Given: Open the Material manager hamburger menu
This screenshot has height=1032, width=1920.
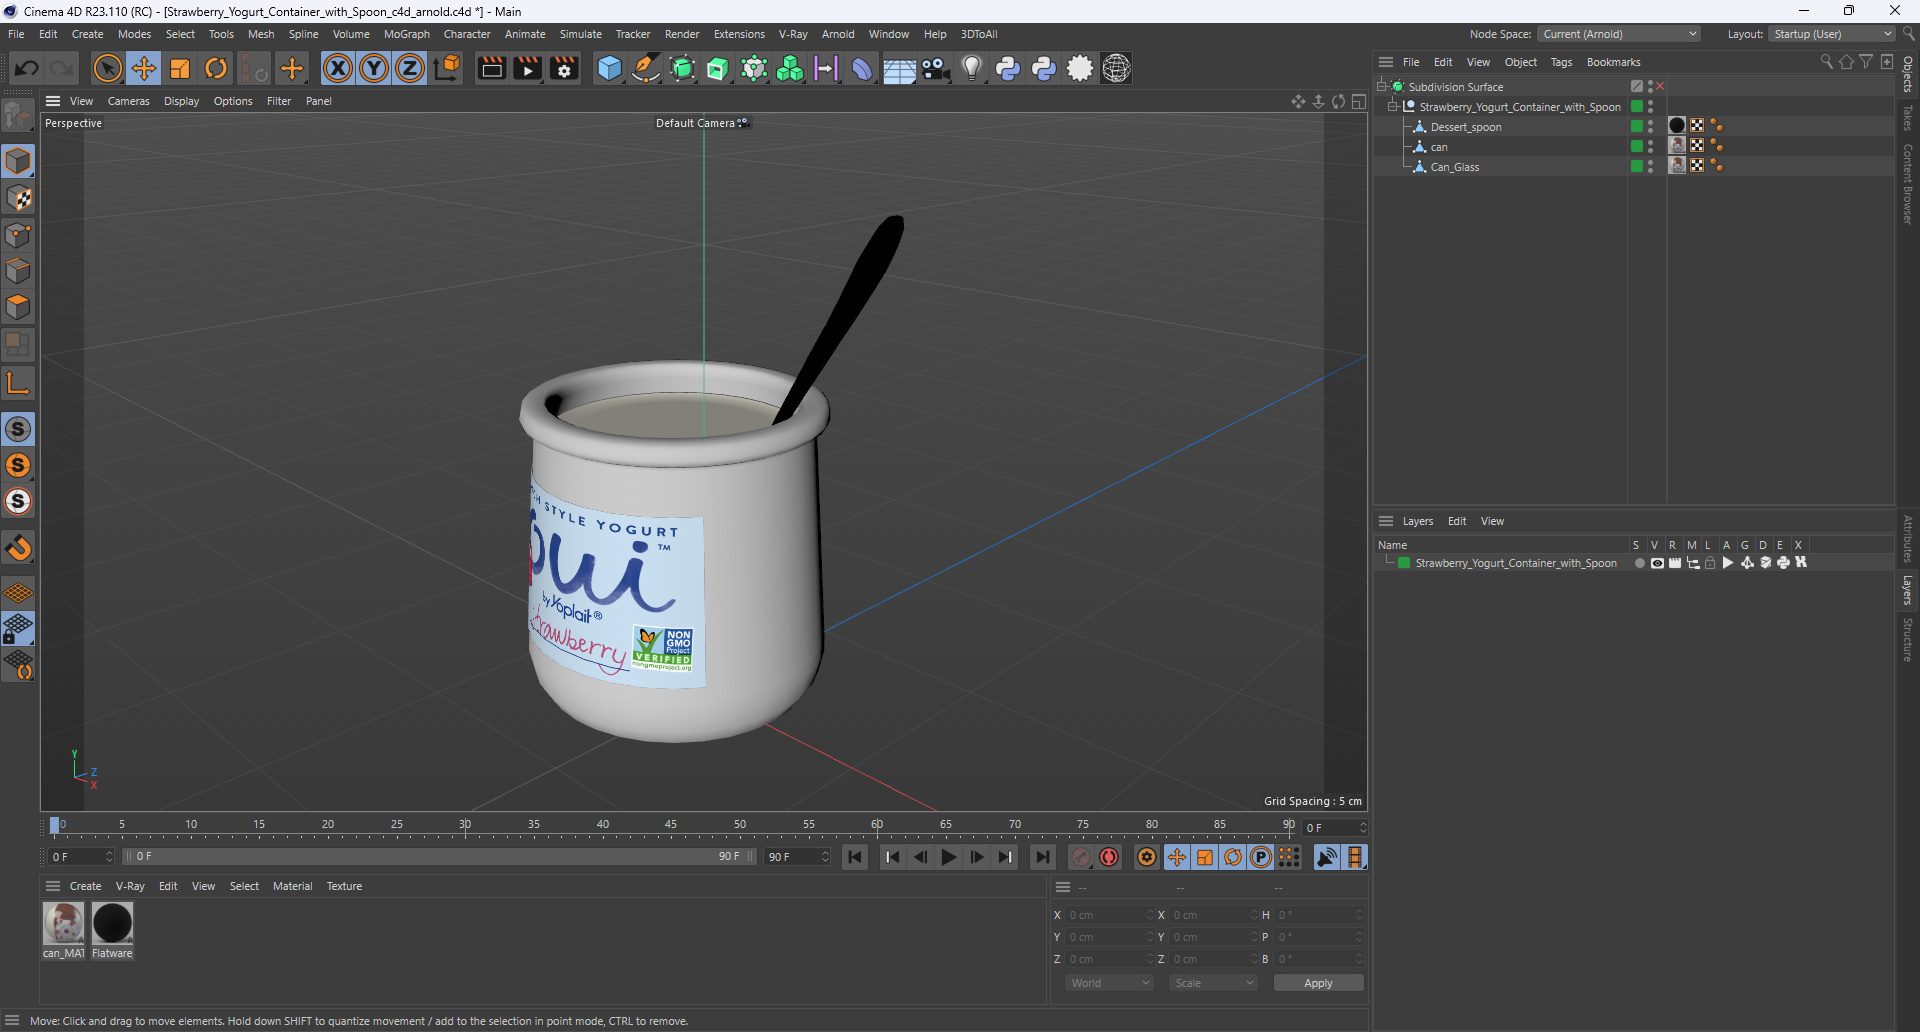Looking at the screenshot, I should pyautogui.click(x=53, y=886).
